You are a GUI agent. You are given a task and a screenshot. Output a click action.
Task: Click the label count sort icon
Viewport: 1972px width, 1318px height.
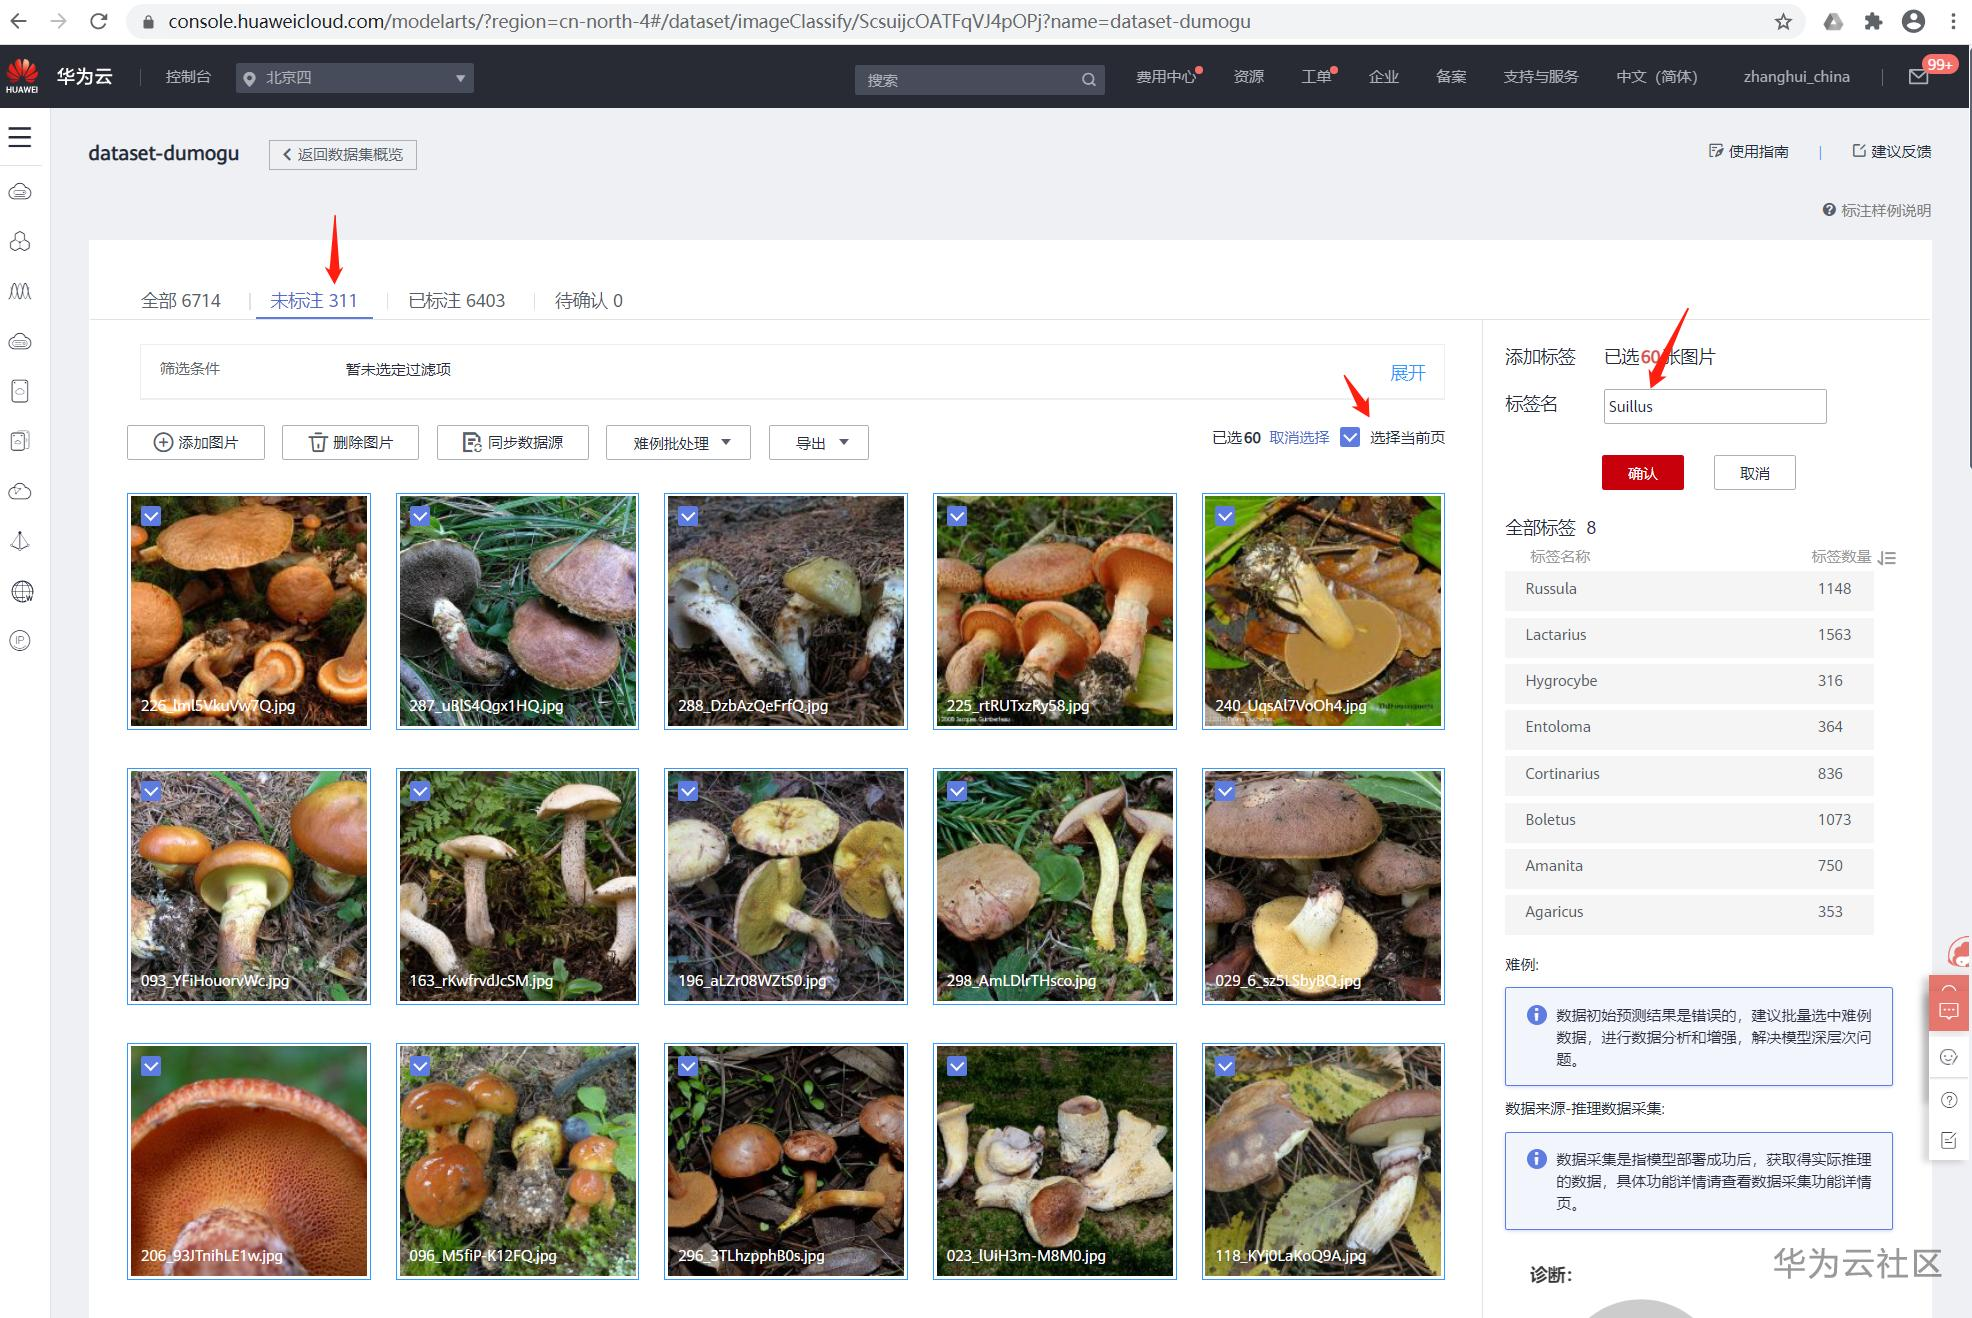1887,558
